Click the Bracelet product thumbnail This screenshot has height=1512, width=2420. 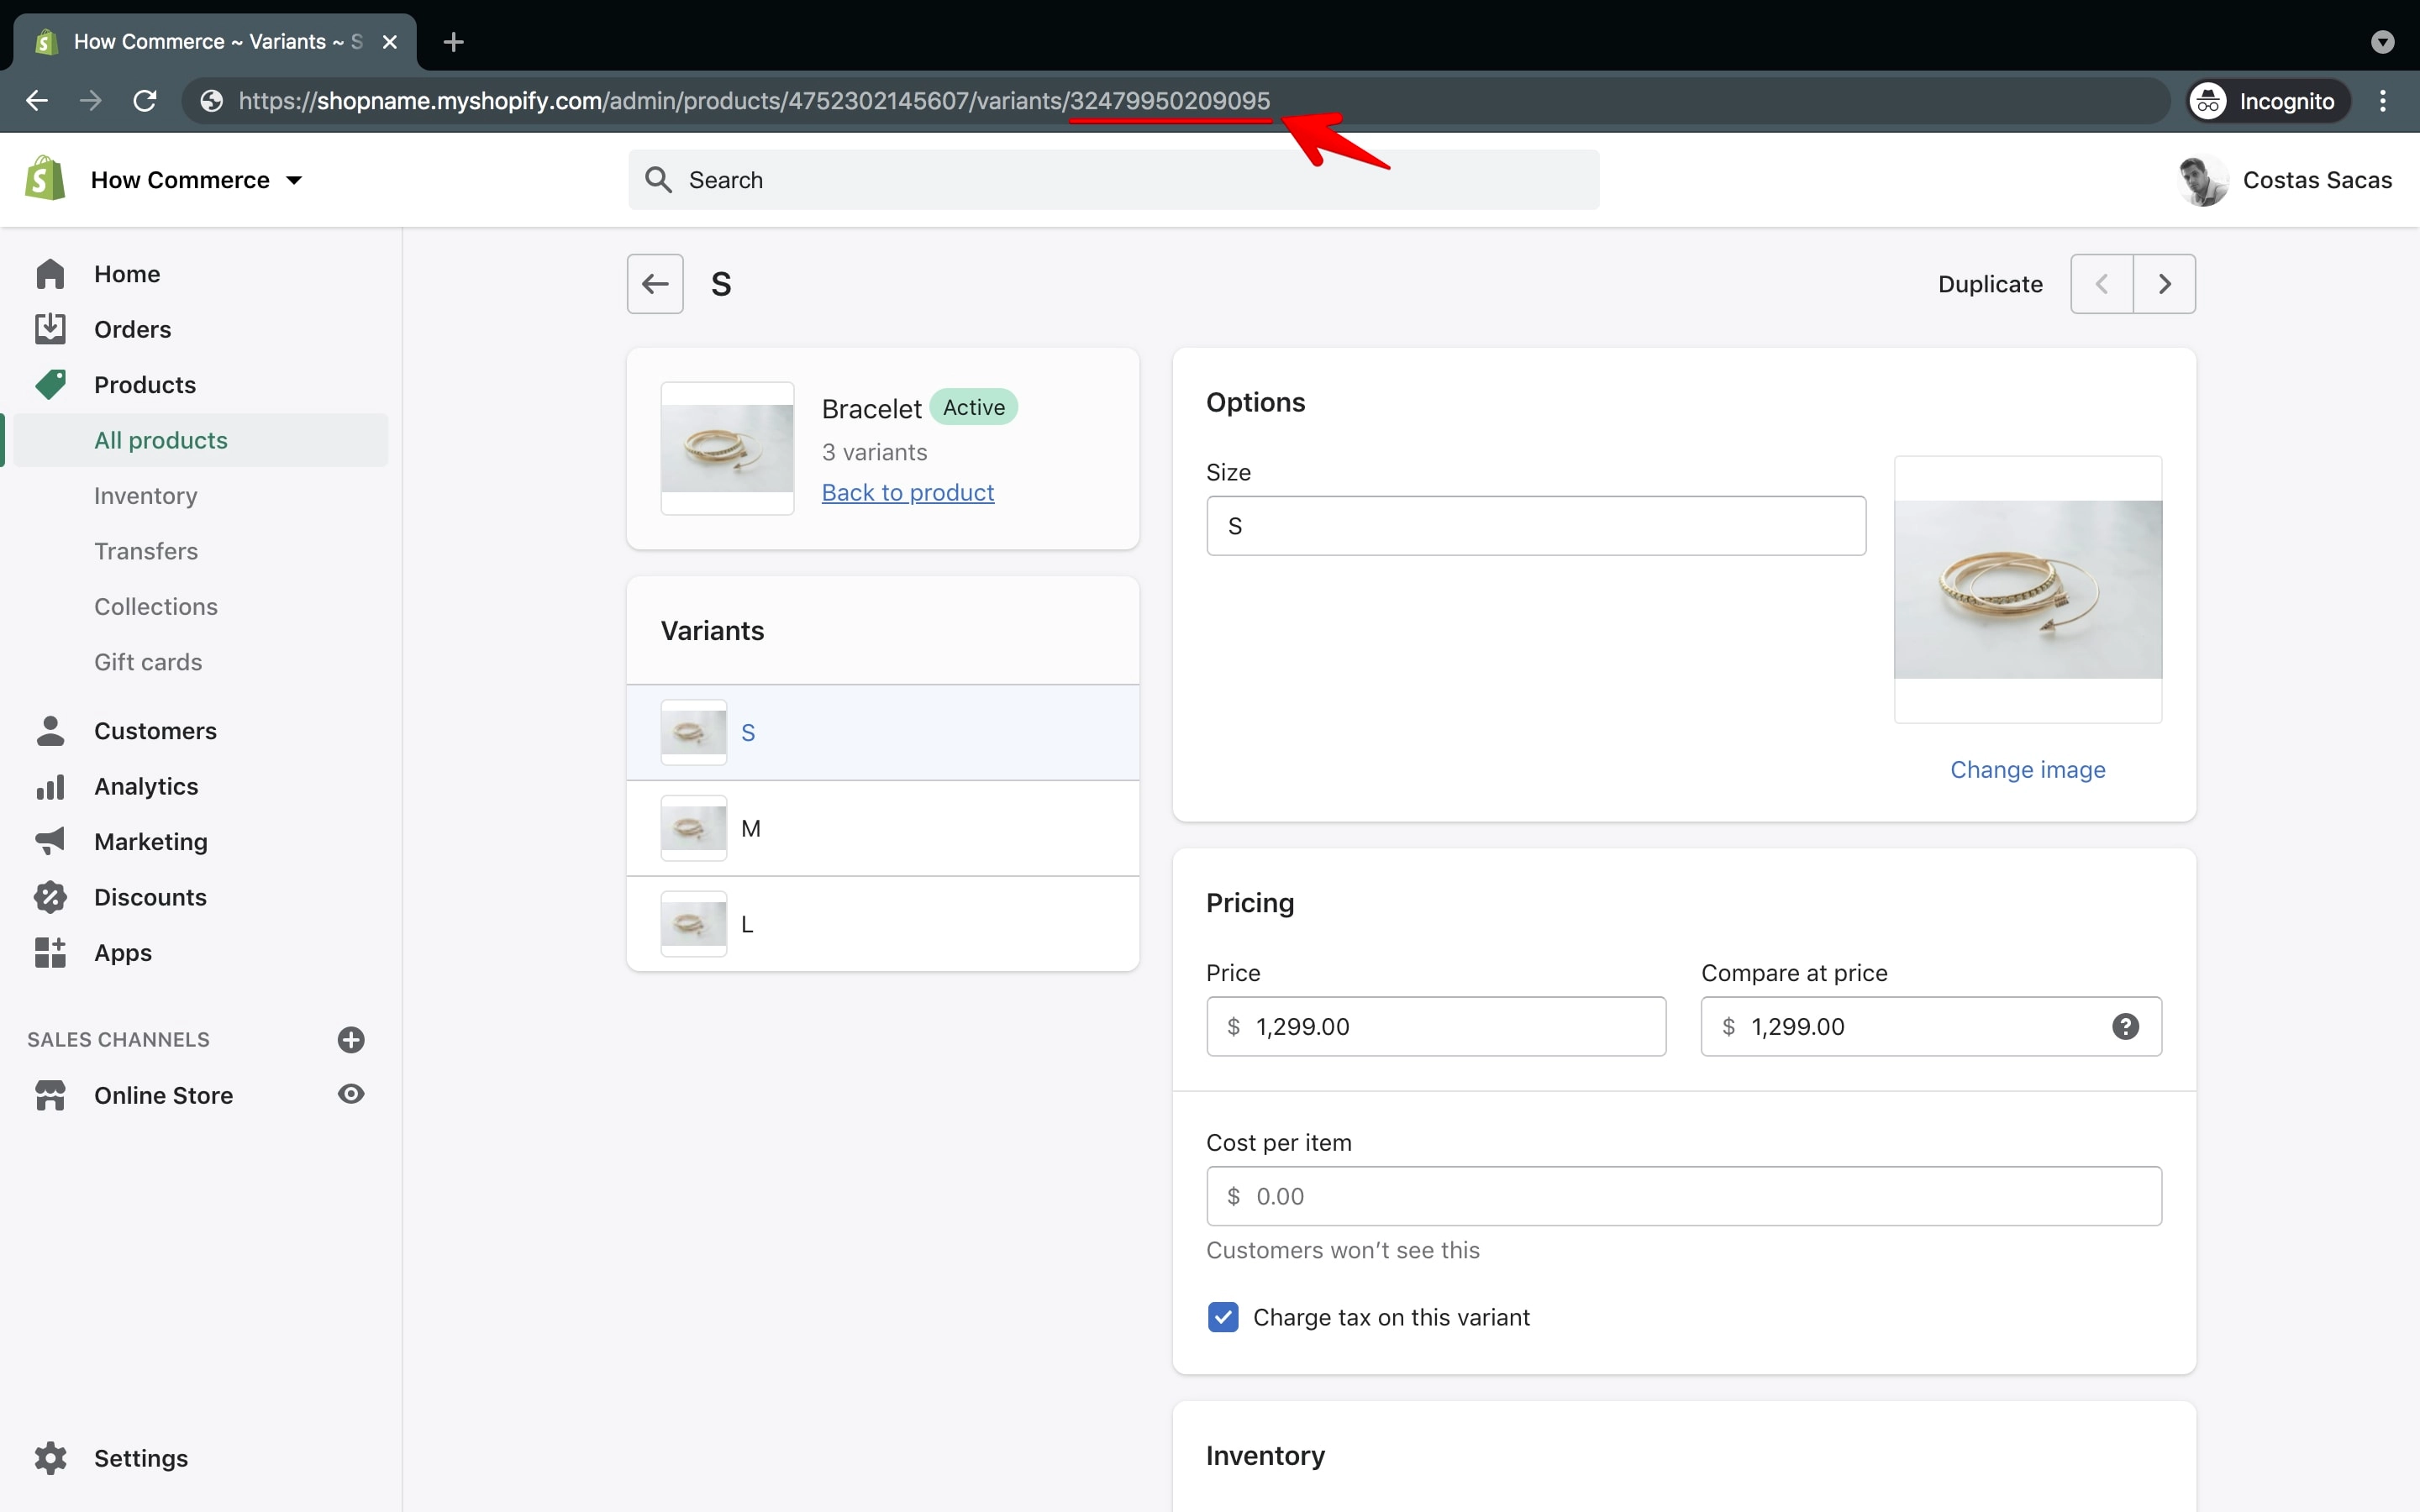727,448
